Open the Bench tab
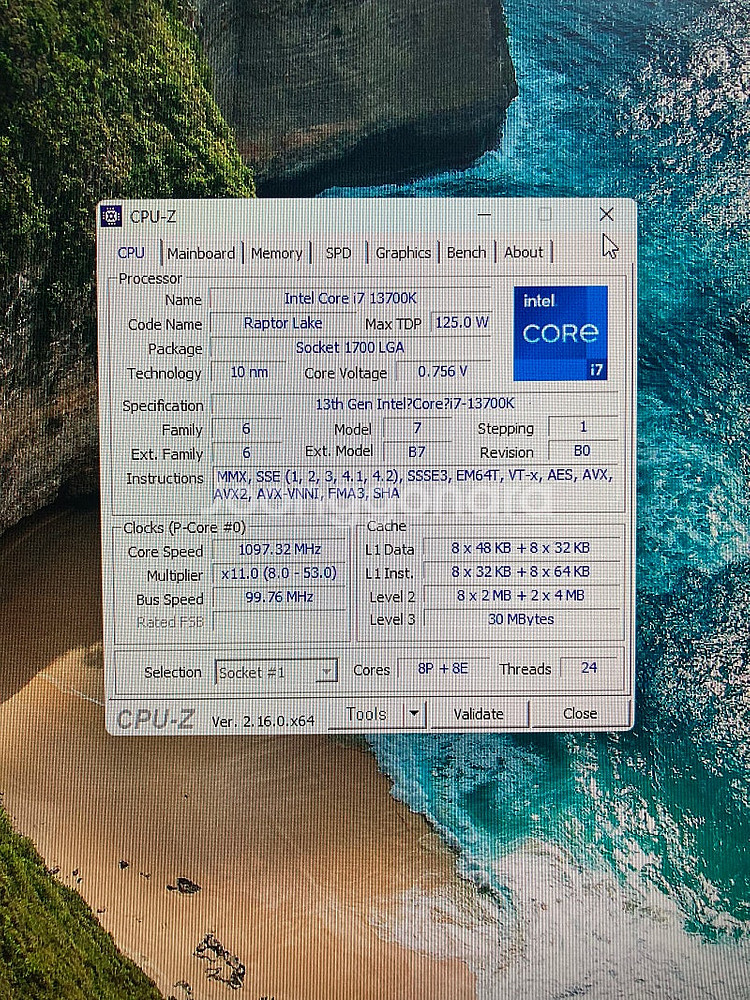 (x=466, y=253)
